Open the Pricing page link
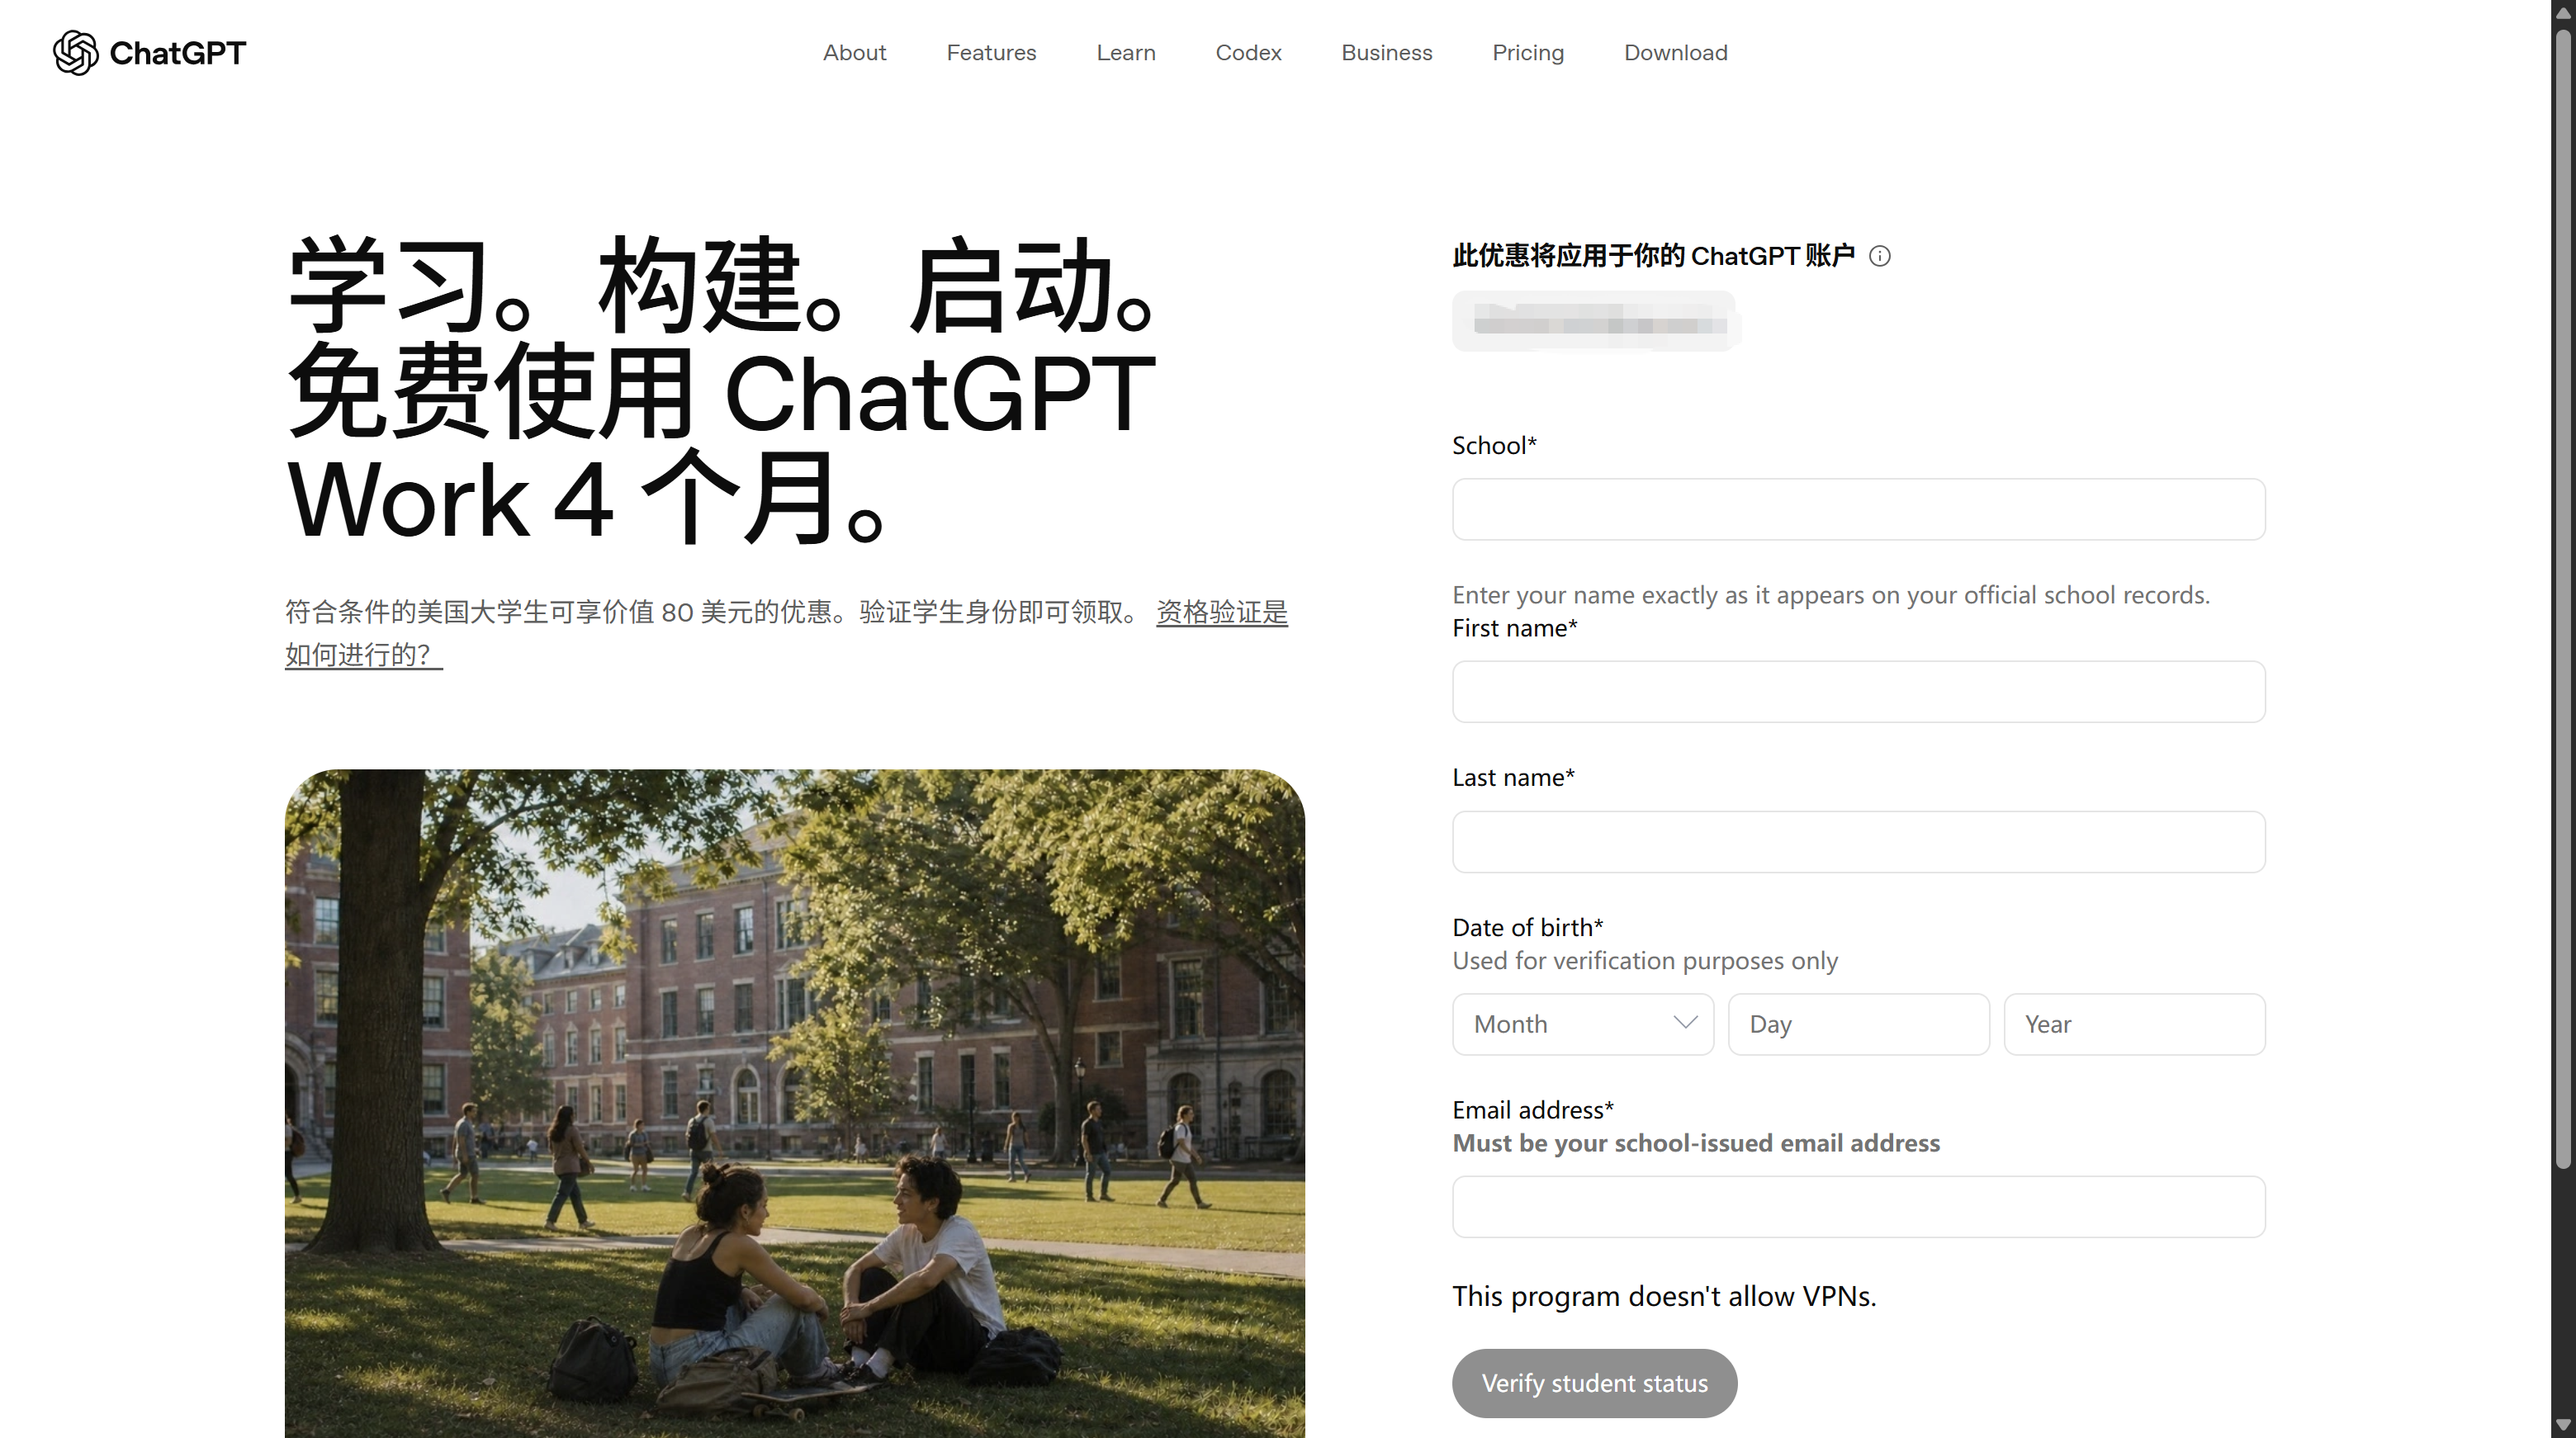2576x1438 pixels. point(1527,52)
